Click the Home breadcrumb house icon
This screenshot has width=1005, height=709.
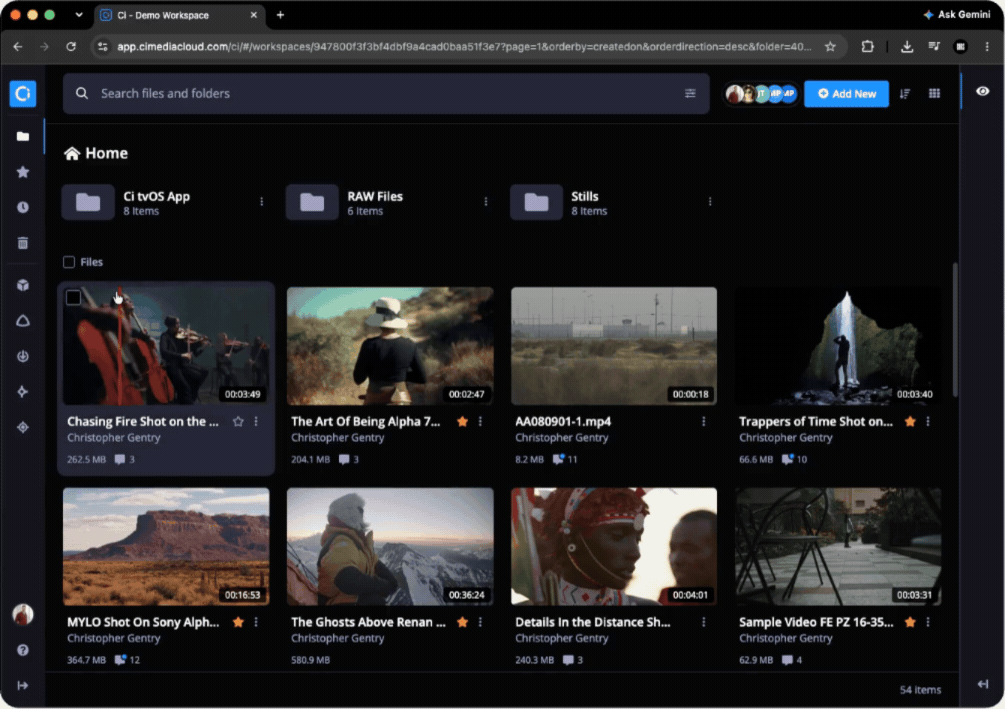coord(72,153)
